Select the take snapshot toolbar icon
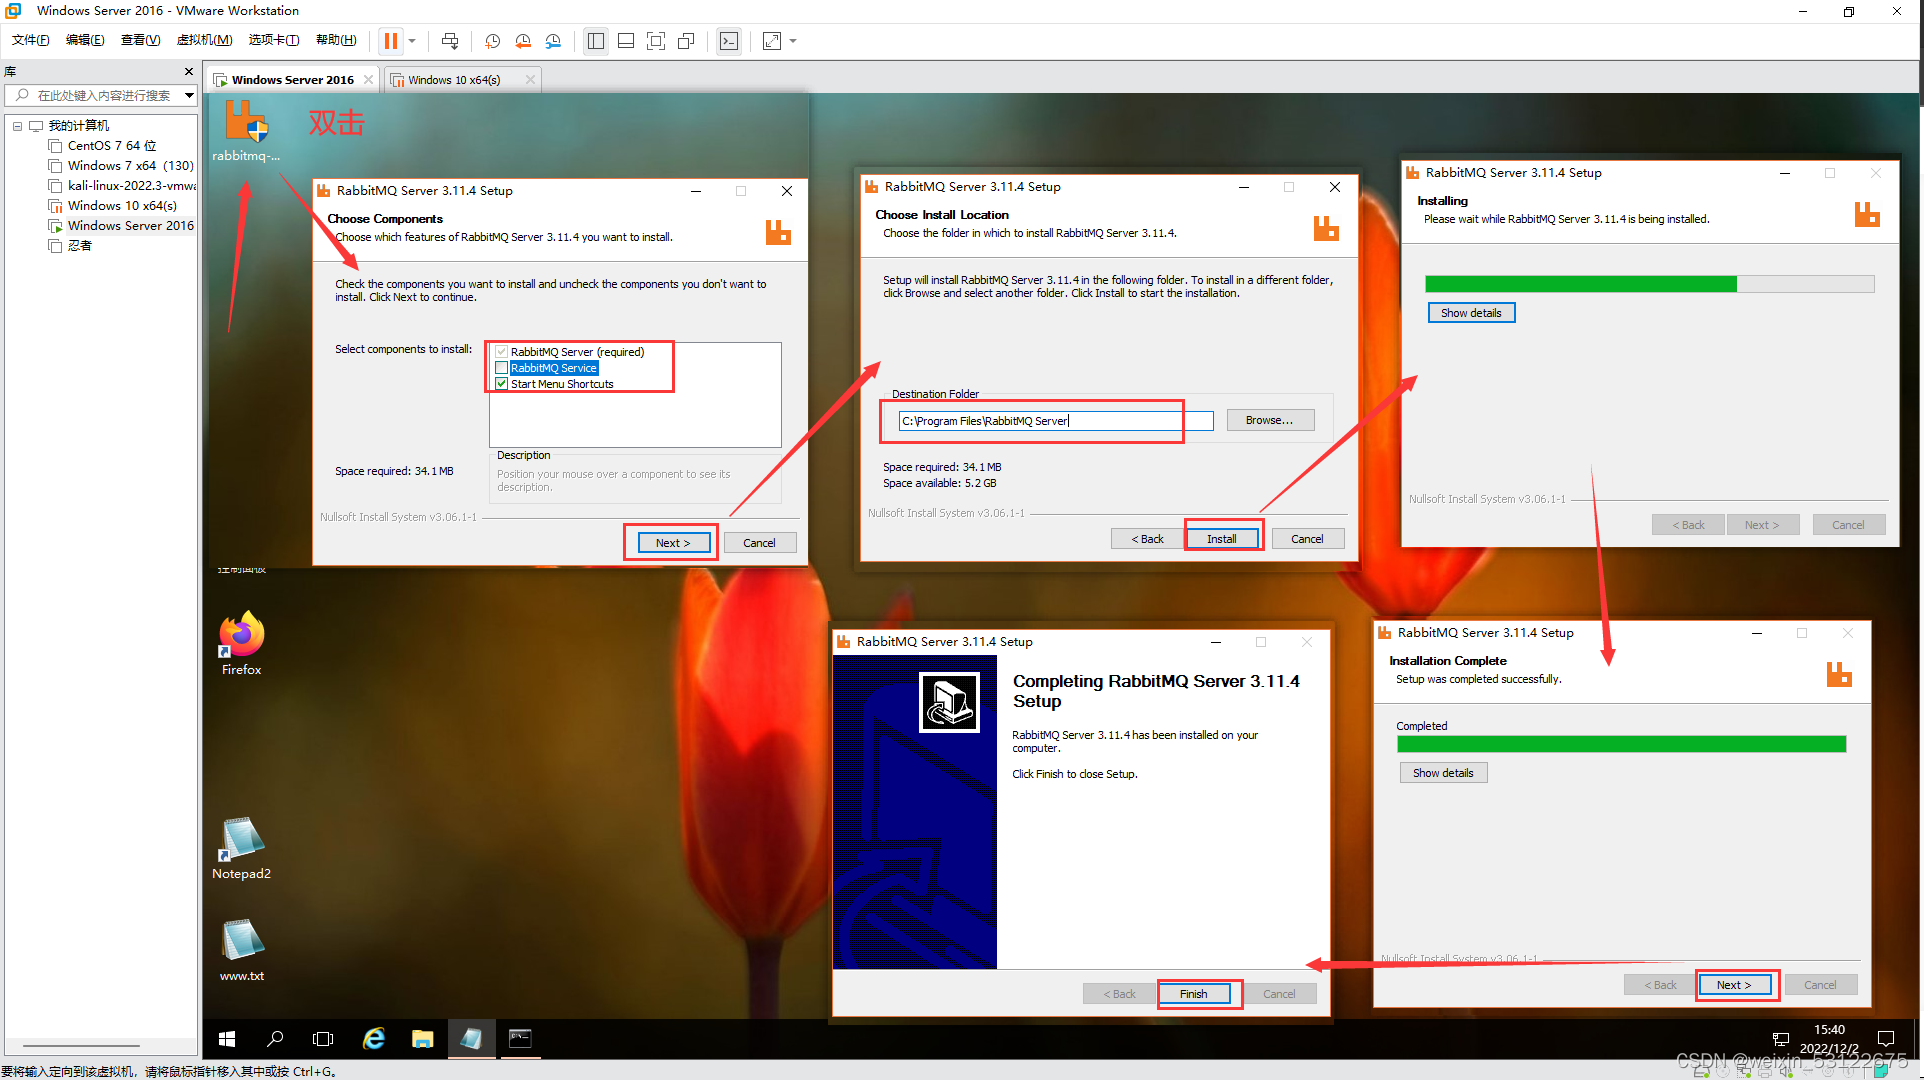 492,41
